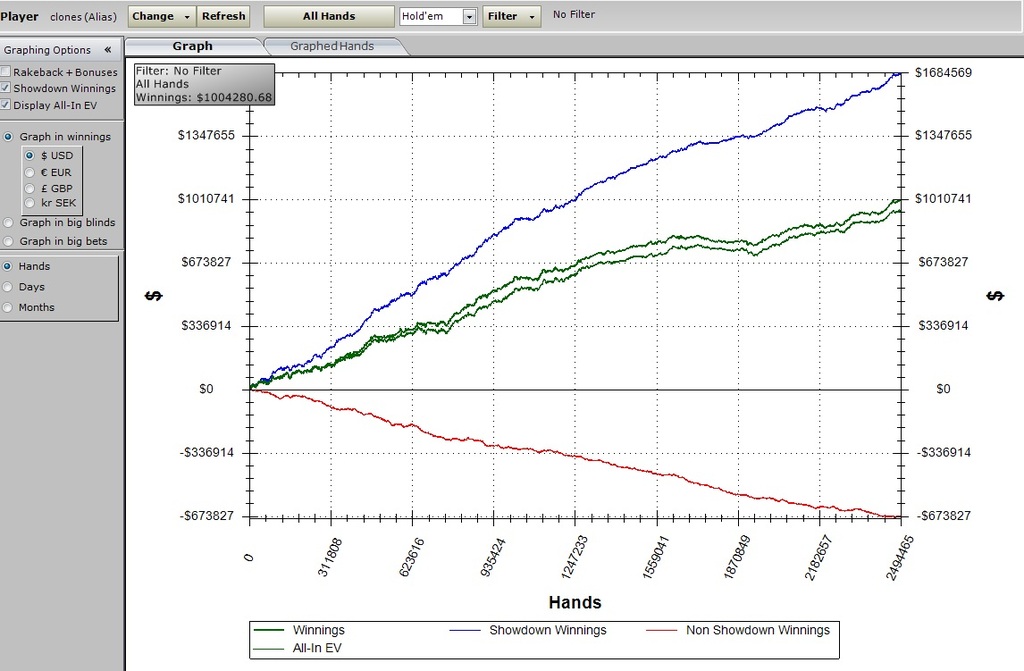The width and height of the screenshot is (1024, 671).
Task: Click the Refresh button
Action: pyautogui.click(x=223, y=16)
